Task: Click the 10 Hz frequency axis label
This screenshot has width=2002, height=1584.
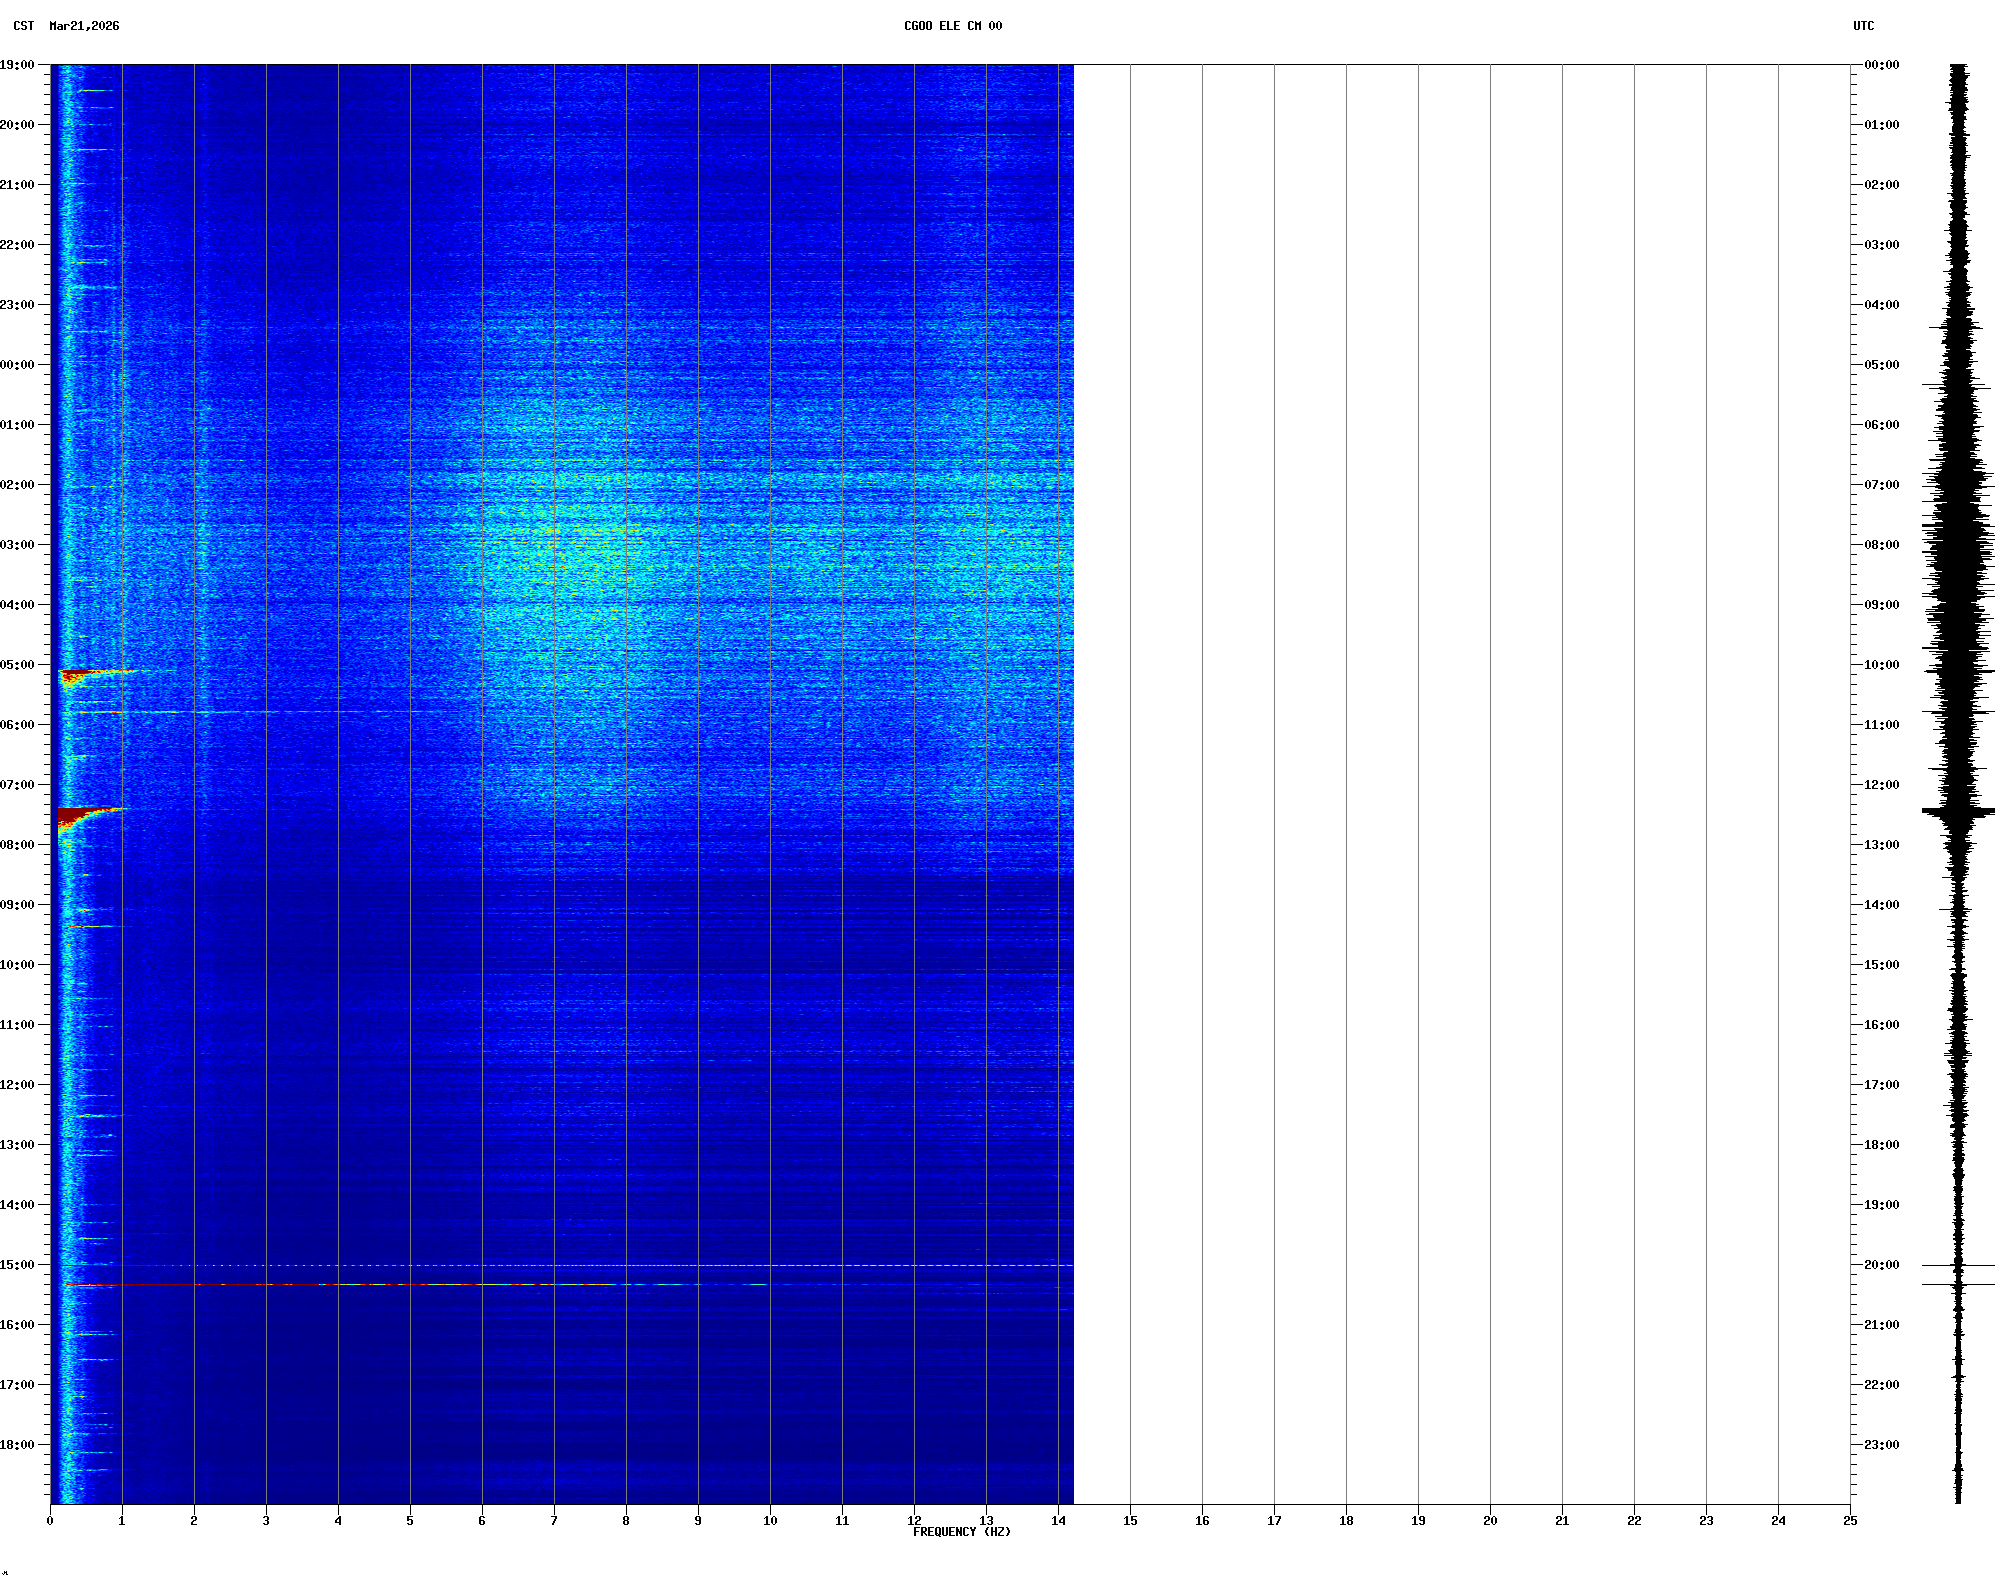Action: [x=770, y=1521]
